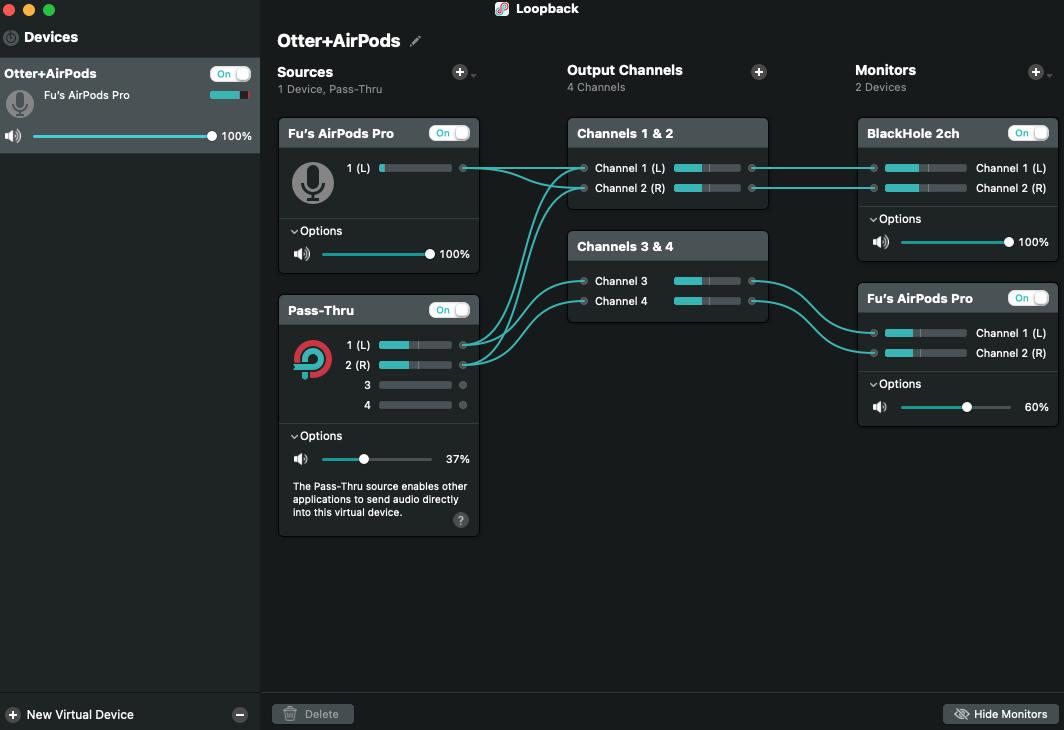
Task: Click the minus icon to remove virtual device
Action: tap(240, 714)
